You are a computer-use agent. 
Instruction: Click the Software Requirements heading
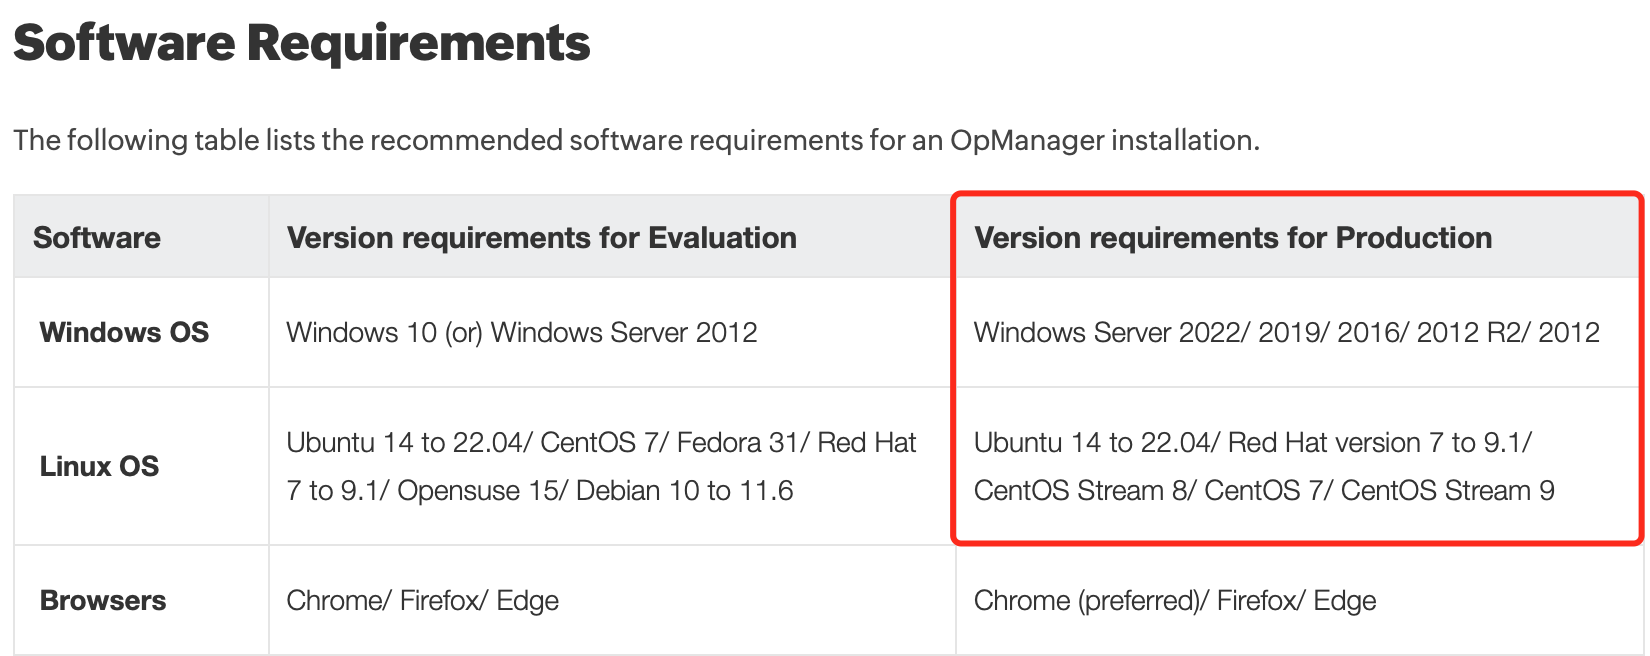click(301, 44)
